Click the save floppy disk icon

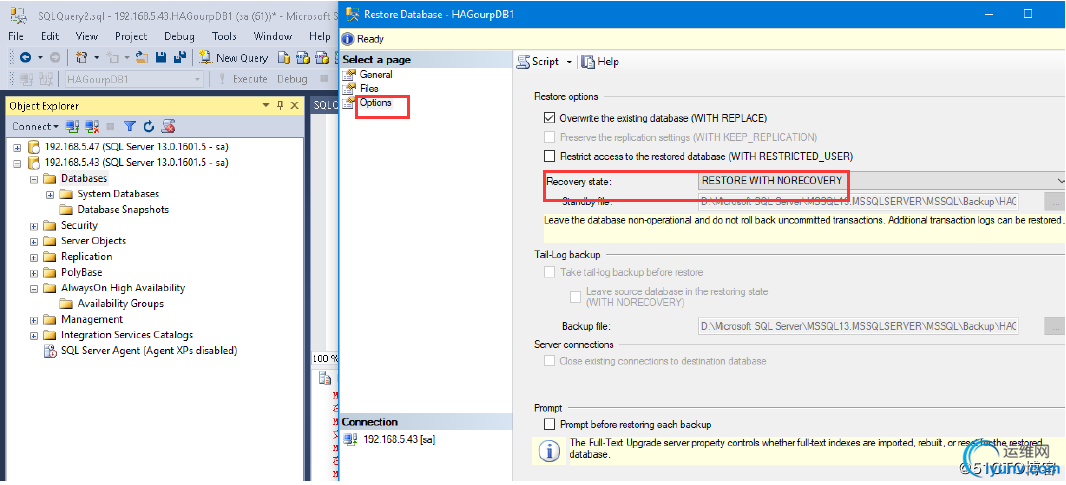[x=161, y=58]
